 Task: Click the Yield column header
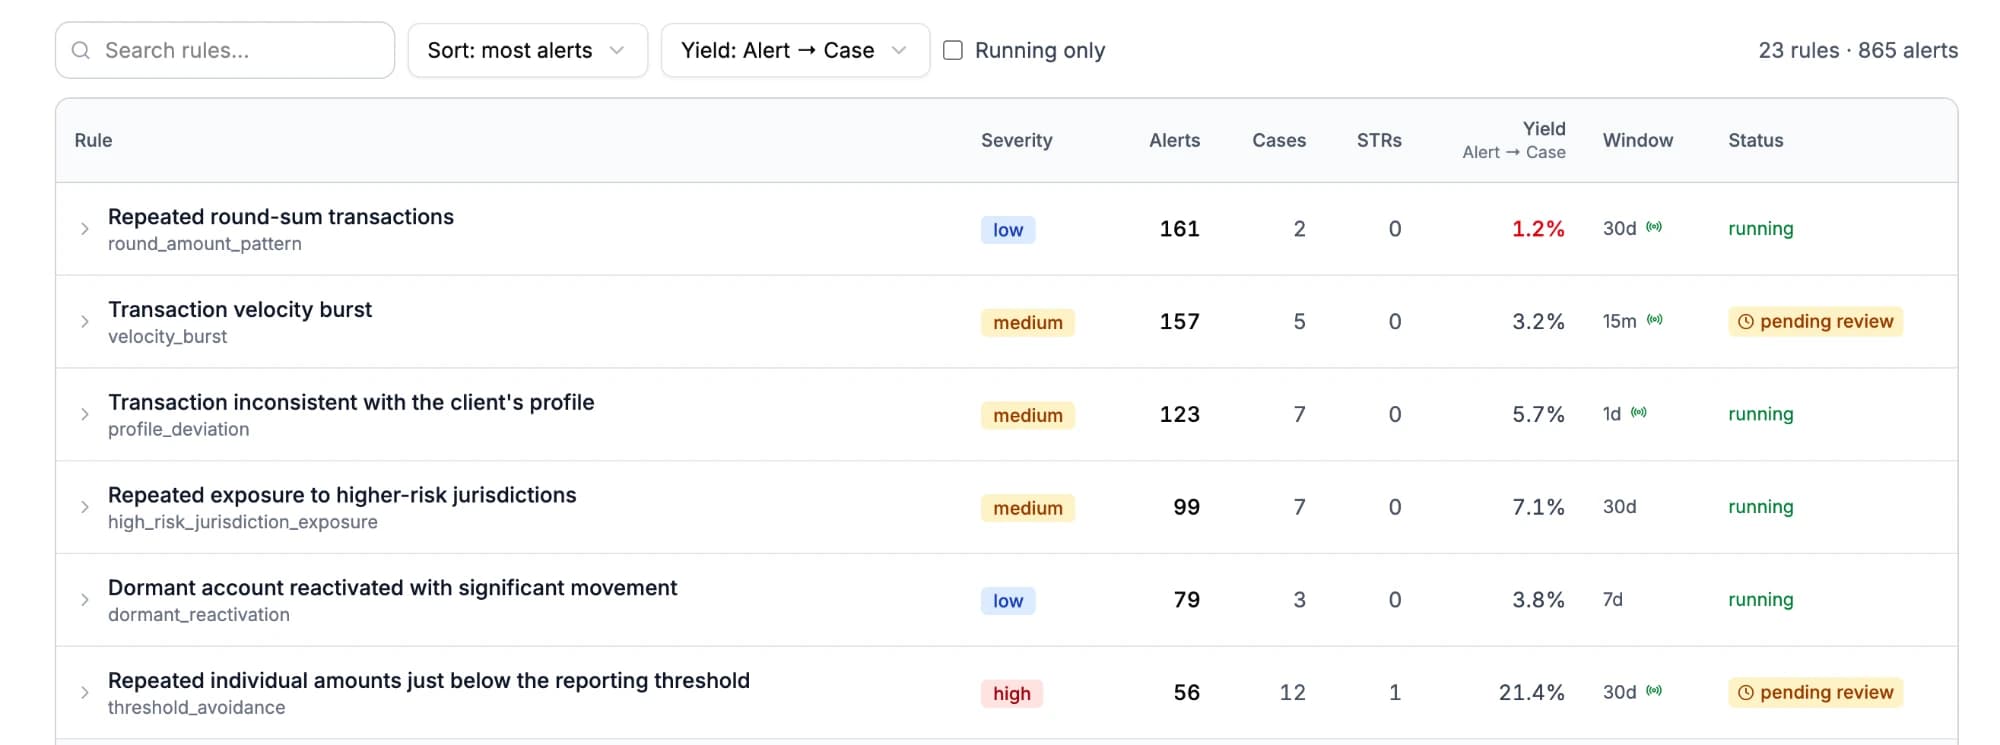coord(1514,140)
